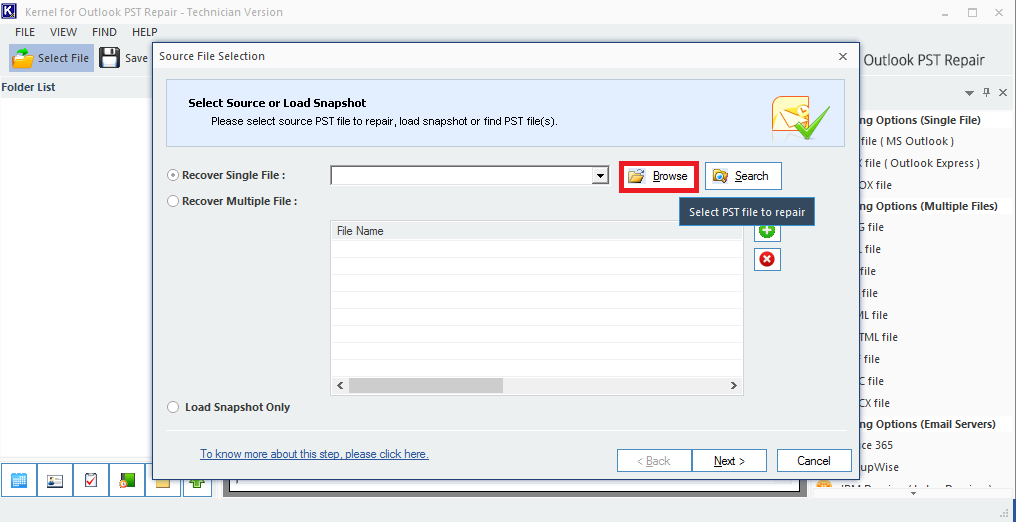
Task: Select the 'OX file' saving option
Action: click(x=876, y=185)
